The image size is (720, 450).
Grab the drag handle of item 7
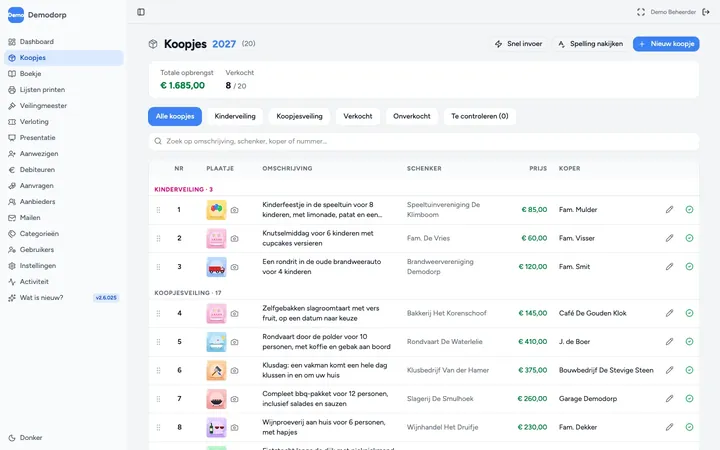tap(158, 399)
